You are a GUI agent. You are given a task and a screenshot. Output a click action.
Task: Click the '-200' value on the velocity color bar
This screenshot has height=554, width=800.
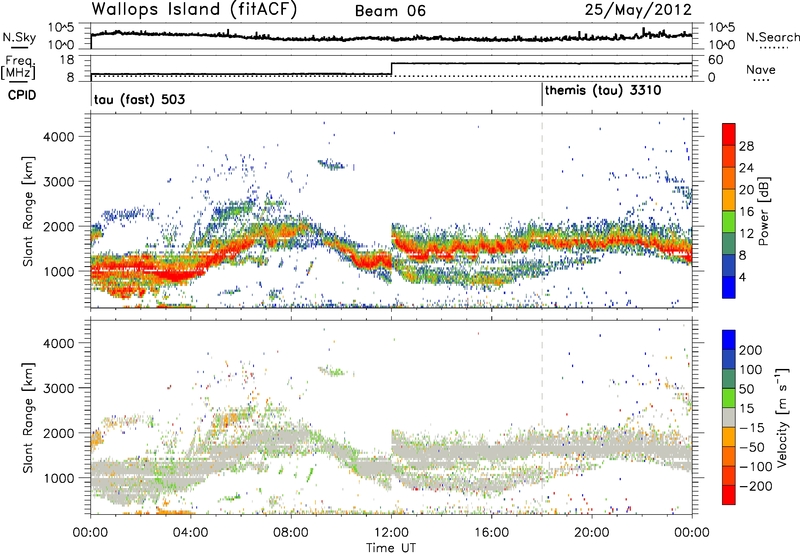756,486
